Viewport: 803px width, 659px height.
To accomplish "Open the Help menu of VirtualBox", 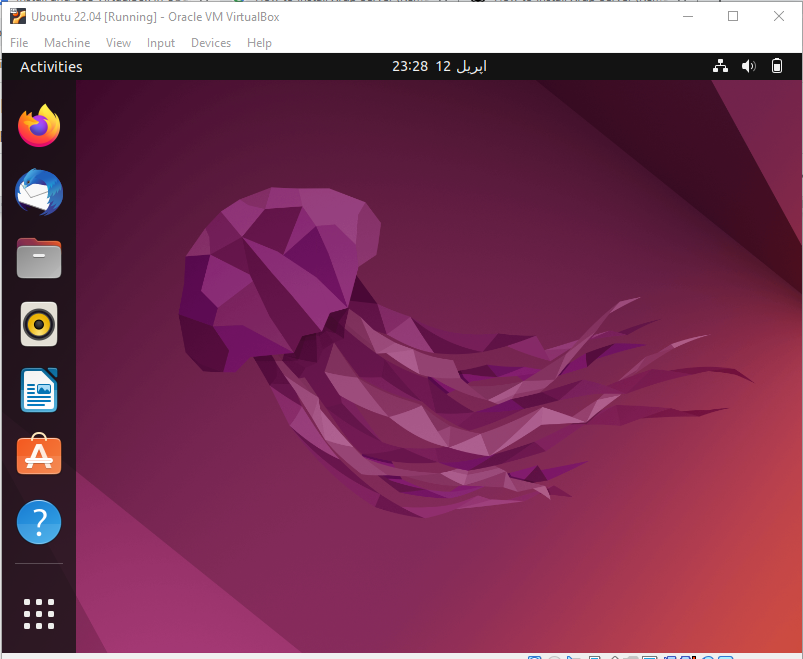I will click(259, 43).
